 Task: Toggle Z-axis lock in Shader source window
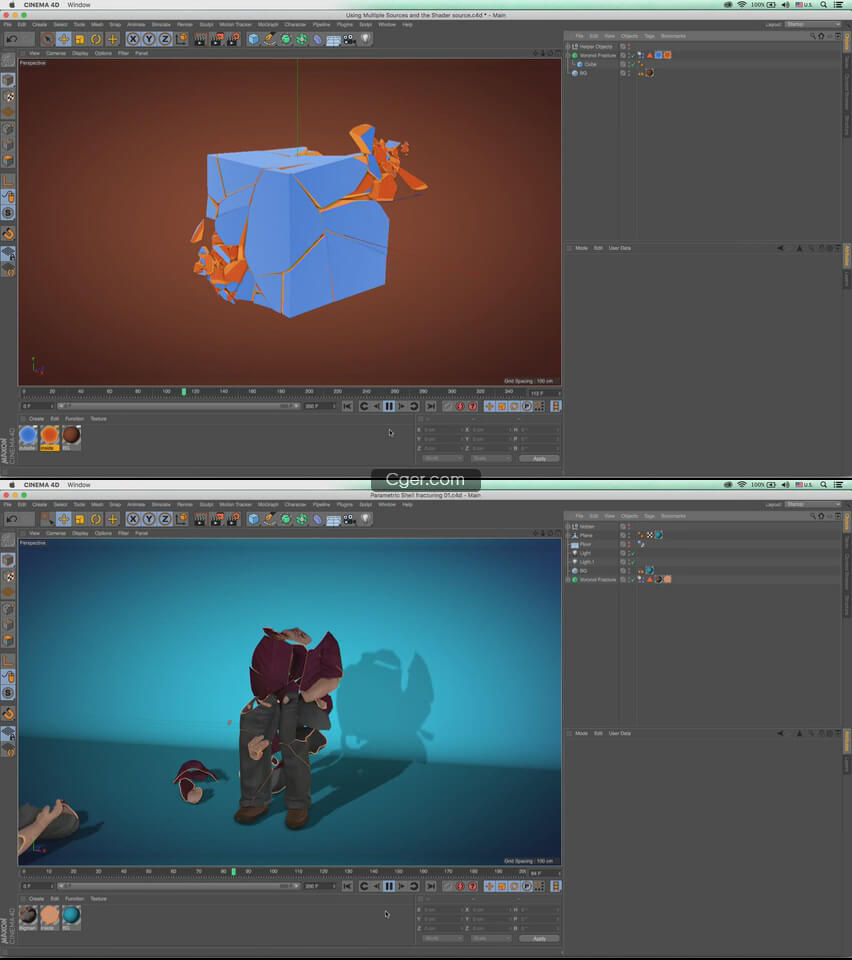click(165, 39)
